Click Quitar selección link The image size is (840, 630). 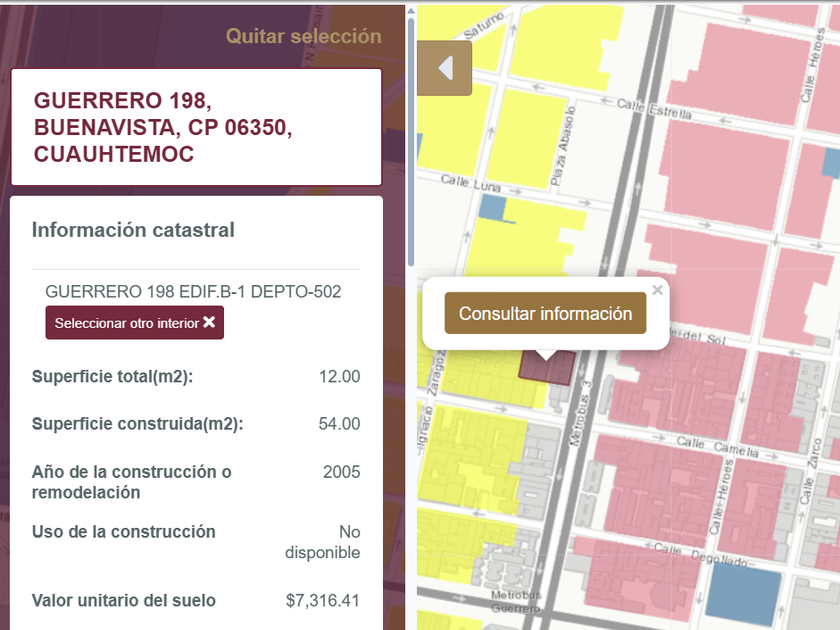pos(304,36)
